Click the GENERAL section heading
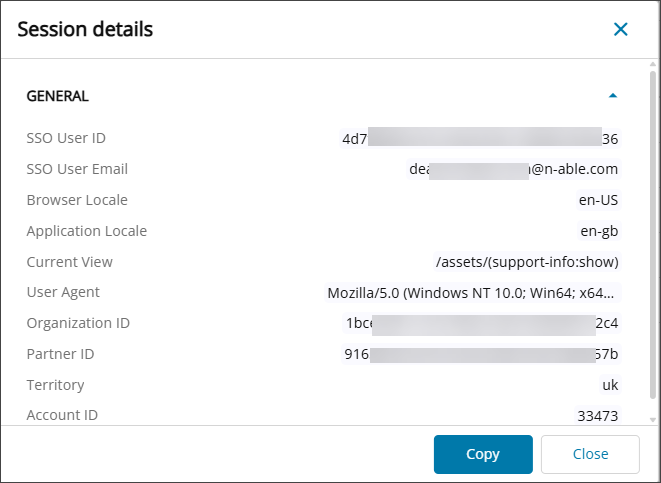 (x=57, y=96)
